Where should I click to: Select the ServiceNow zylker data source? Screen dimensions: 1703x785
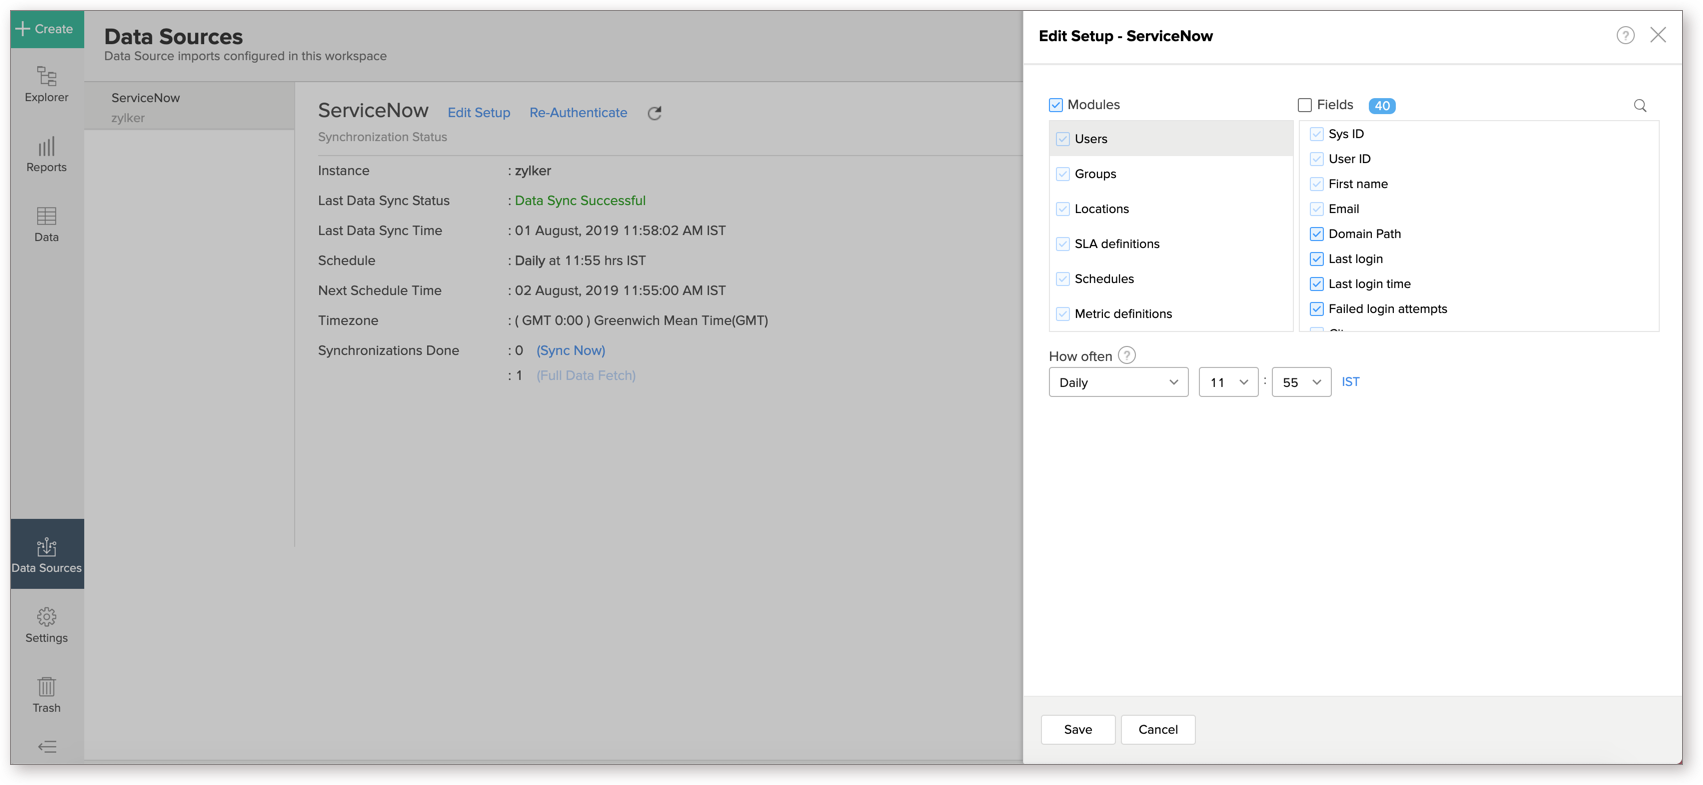(190, 107)
